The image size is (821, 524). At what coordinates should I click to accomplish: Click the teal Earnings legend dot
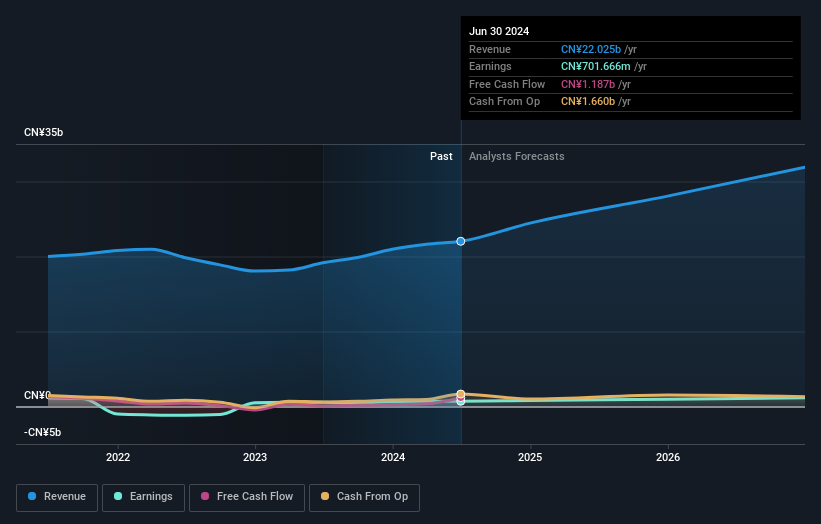click(x=118, y=496)
